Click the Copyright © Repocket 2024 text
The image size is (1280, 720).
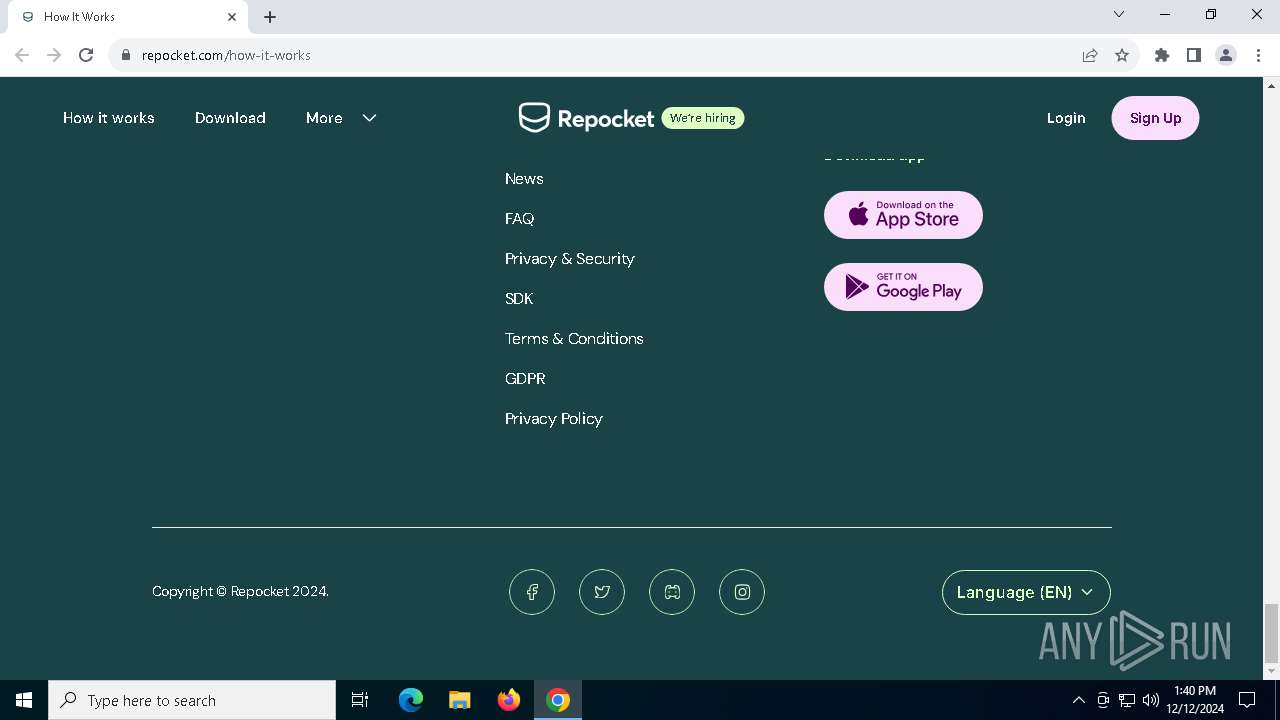[x=240, y=592]
